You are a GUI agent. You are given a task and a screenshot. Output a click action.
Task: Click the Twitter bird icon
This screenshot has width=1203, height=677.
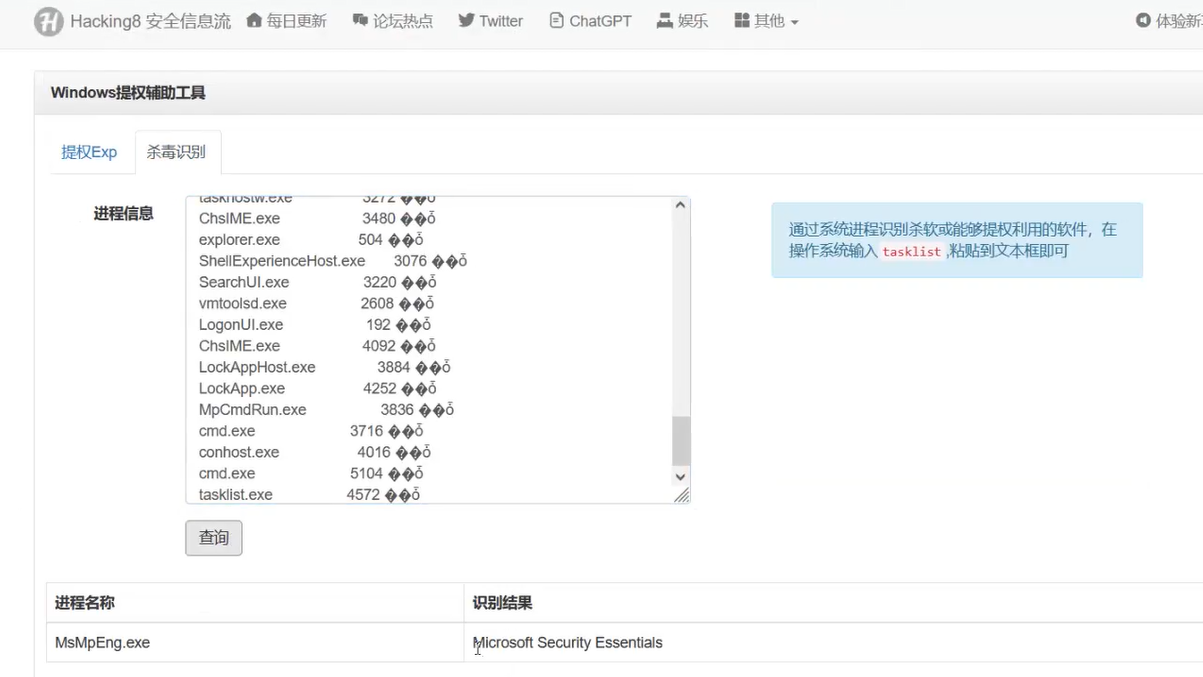pyautogui.click(x=466, y=21)
